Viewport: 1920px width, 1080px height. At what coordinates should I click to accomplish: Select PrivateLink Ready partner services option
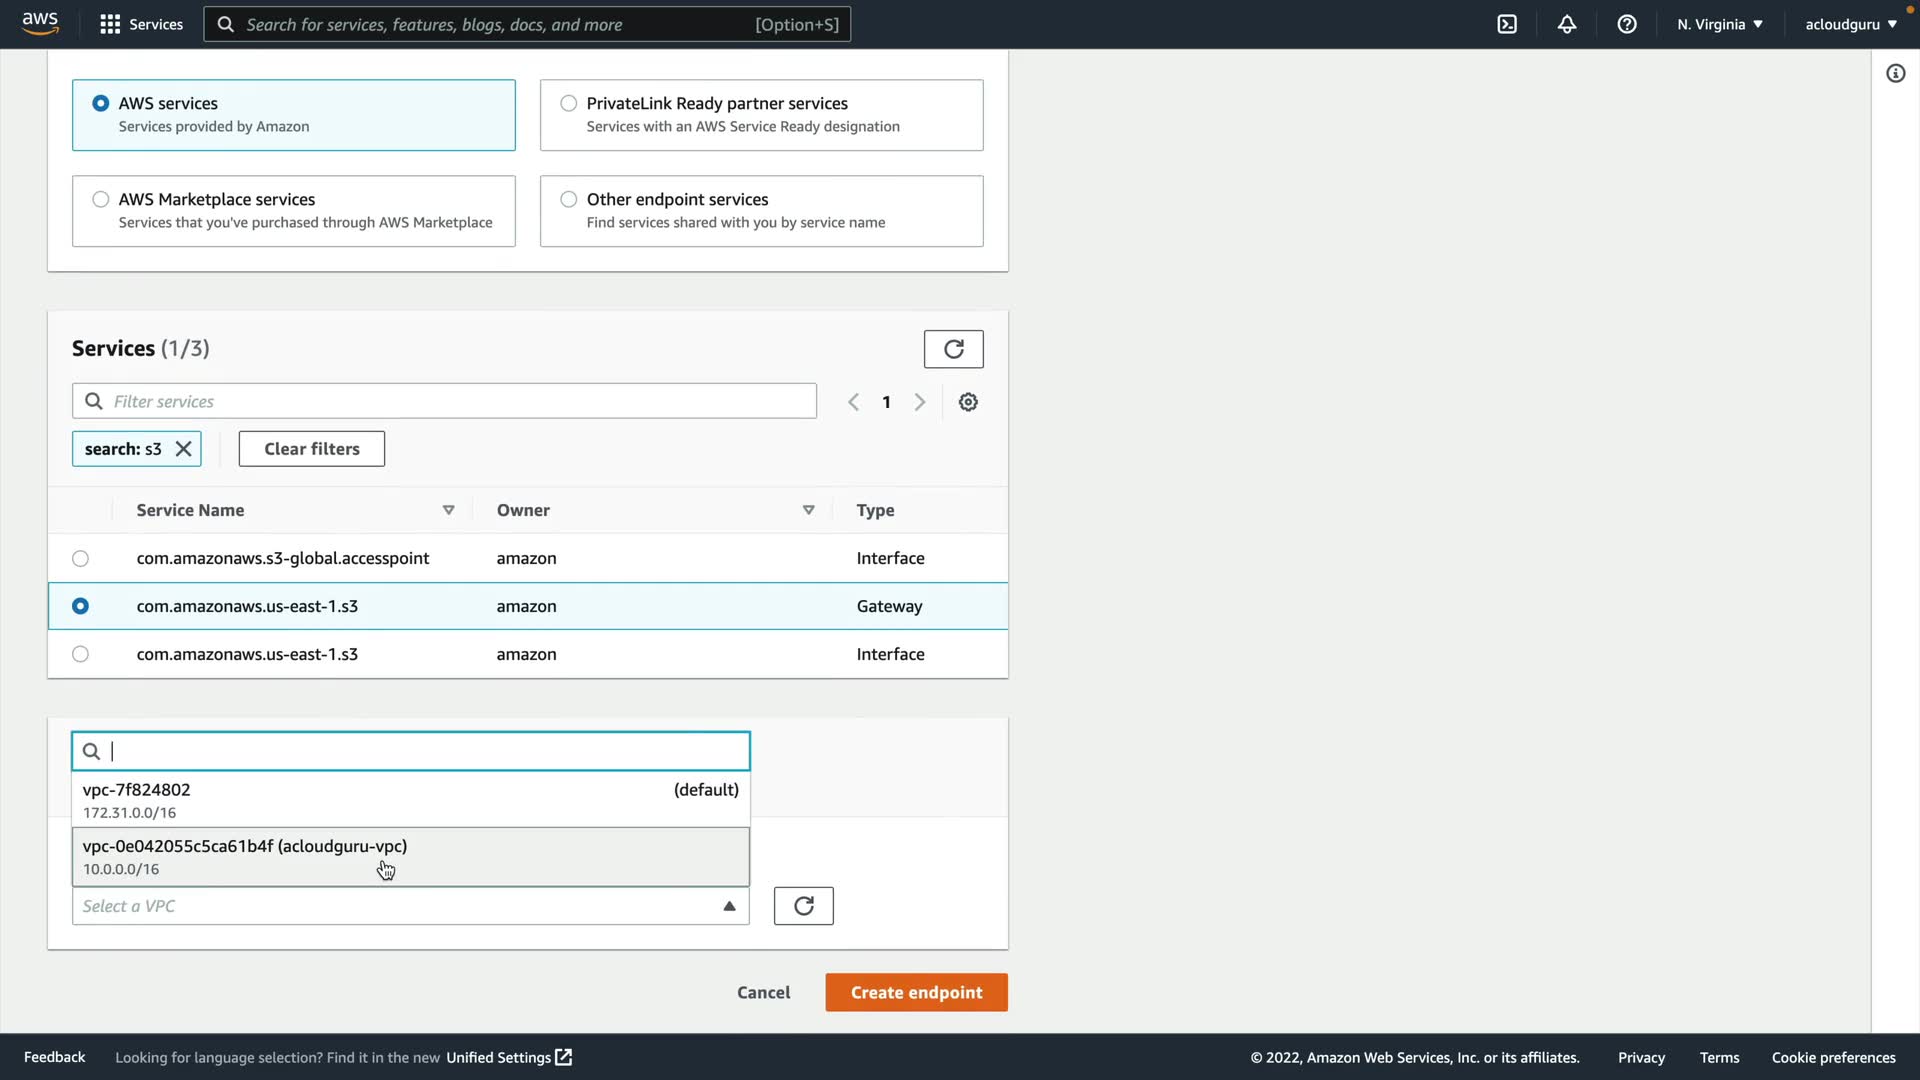point(569,103)
